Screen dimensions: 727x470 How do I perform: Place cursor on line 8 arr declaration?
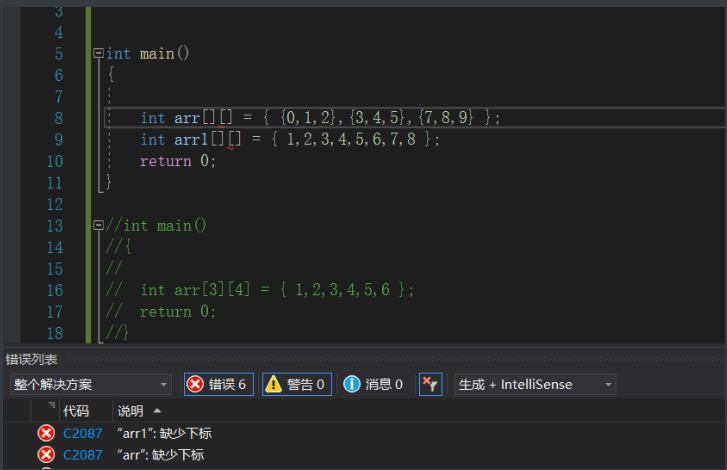320,118
